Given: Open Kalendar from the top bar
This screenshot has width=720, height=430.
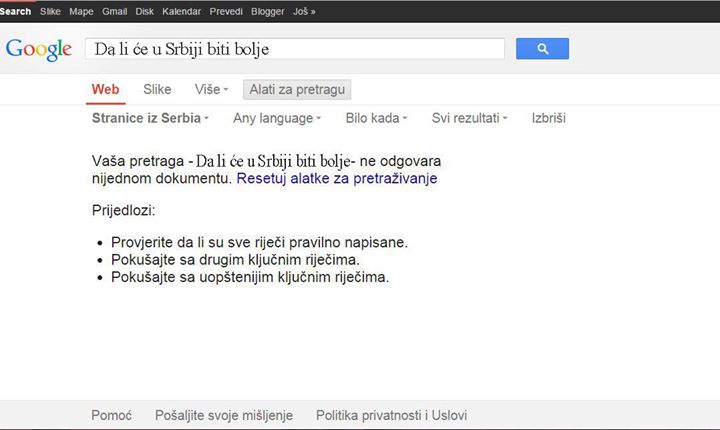Looking at the screenshot, I should click(181, 11).
